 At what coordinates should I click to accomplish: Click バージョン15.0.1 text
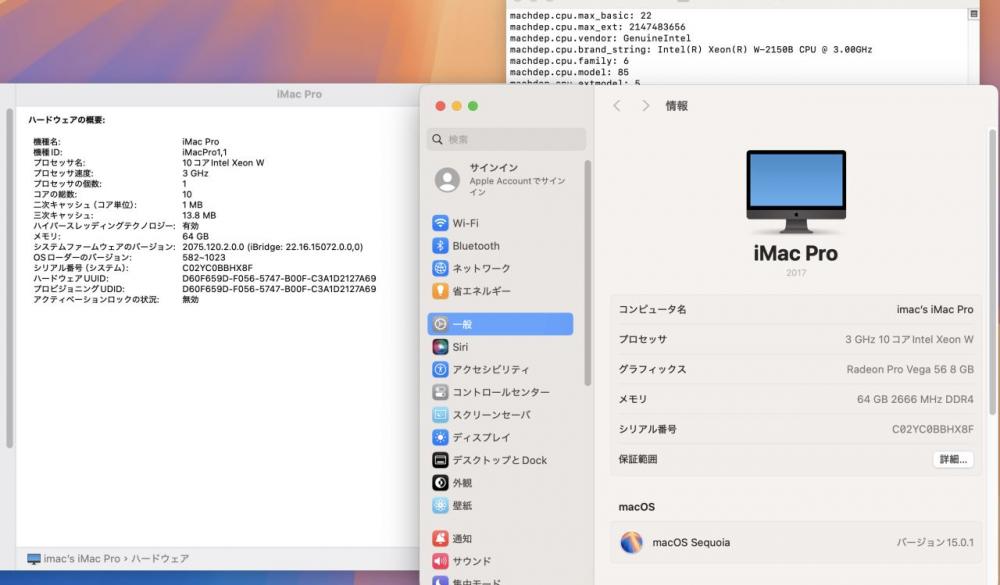coord(935,543)
